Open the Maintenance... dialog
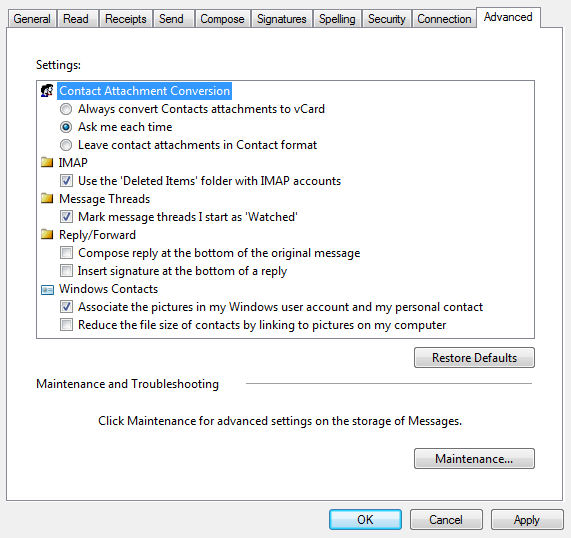This screenshot has width=571, height=538. click(474, 459)
